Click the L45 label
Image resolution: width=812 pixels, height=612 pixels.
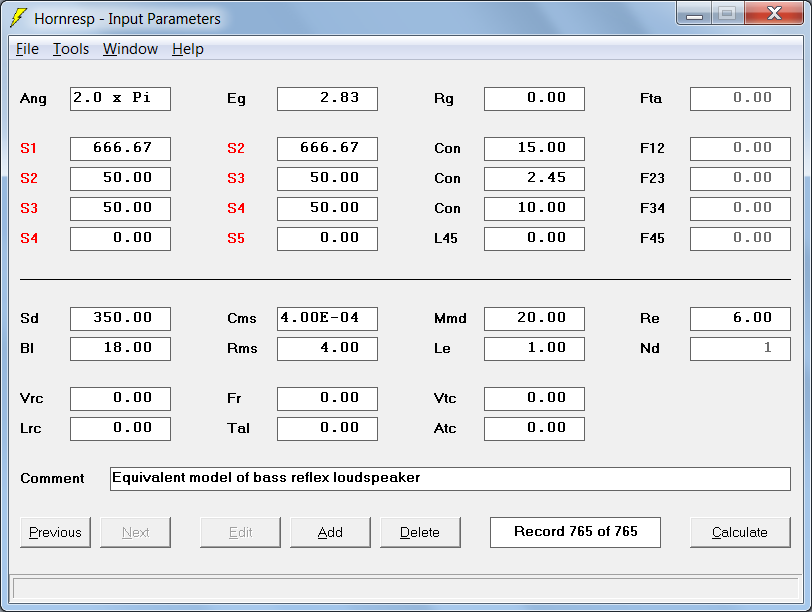pos(446,239)
